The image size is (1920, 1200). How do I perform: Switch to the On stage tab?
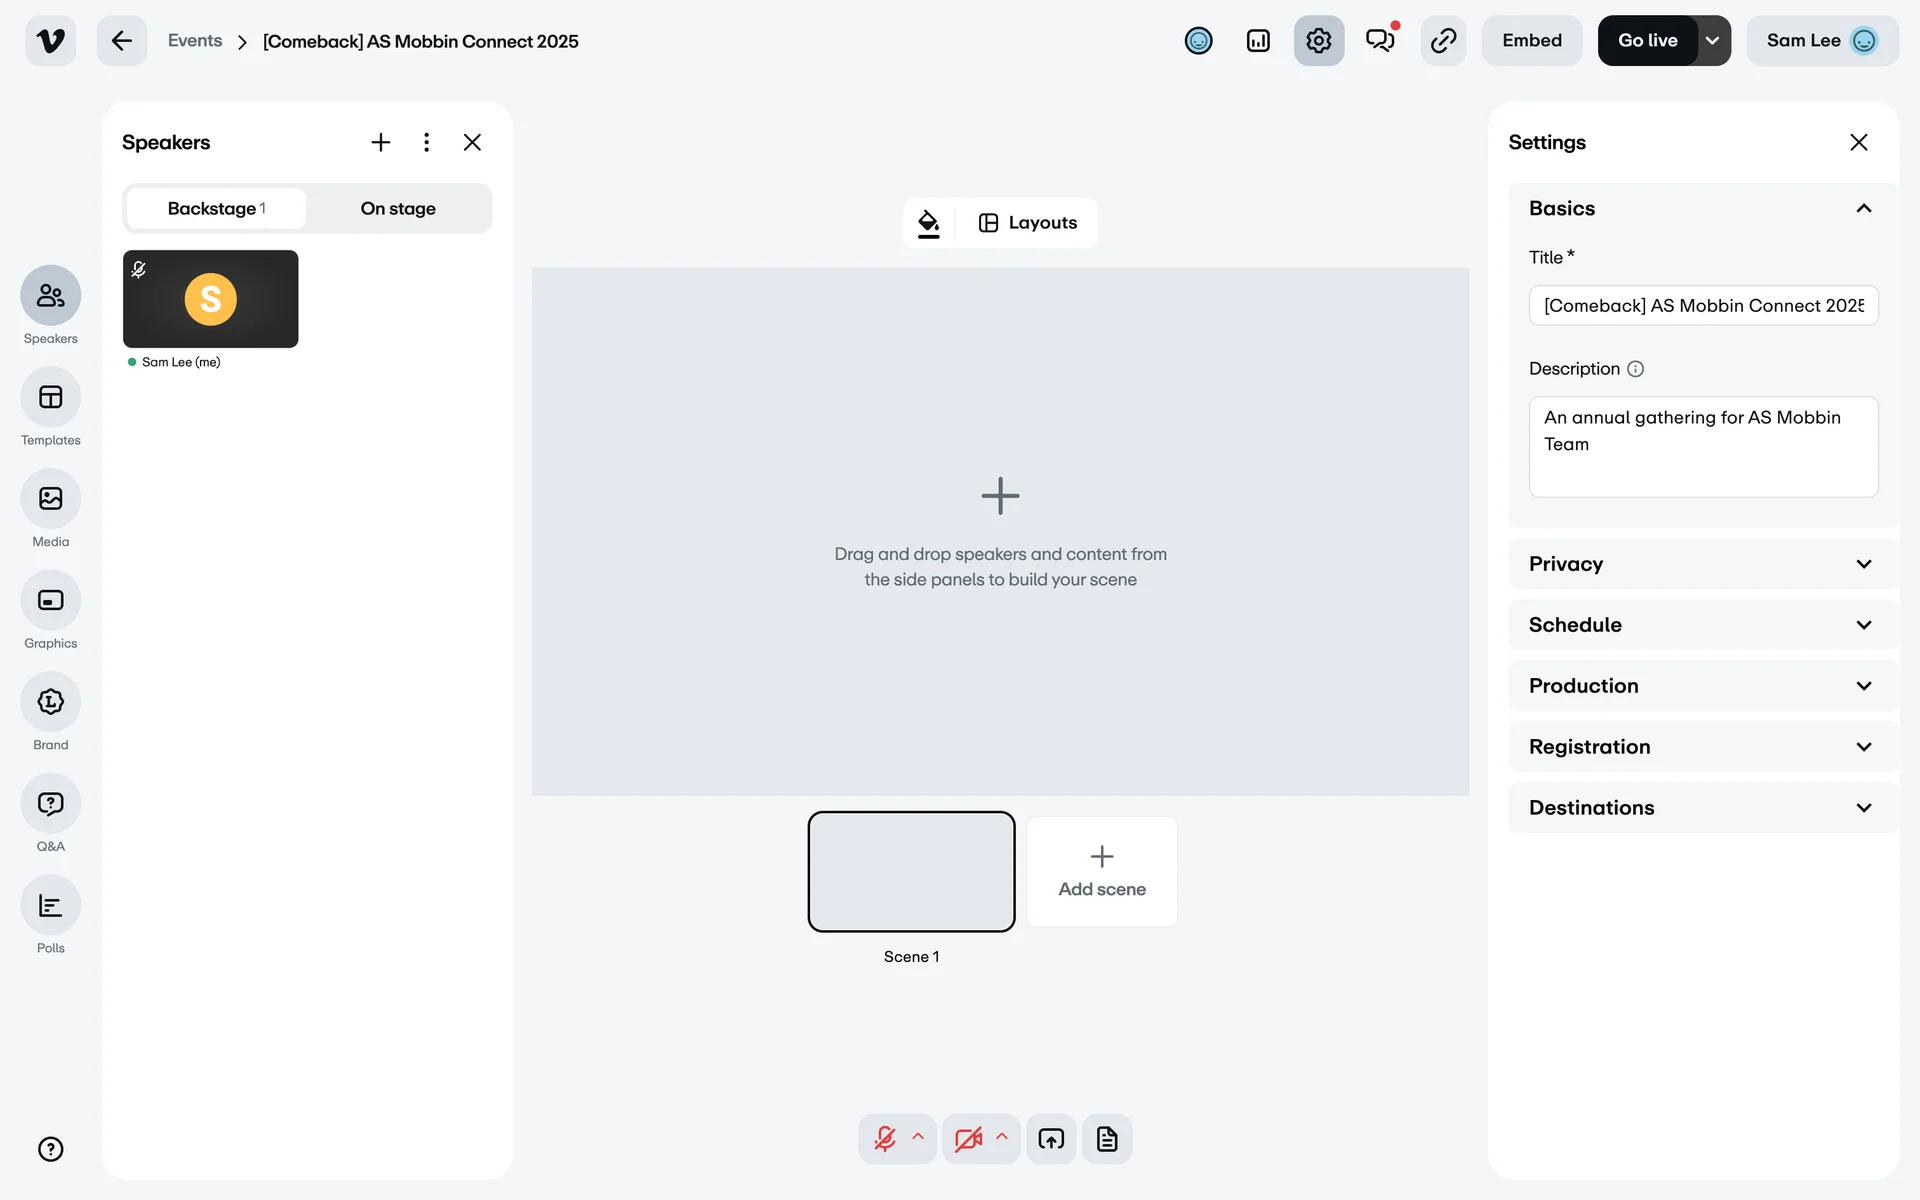398,209
